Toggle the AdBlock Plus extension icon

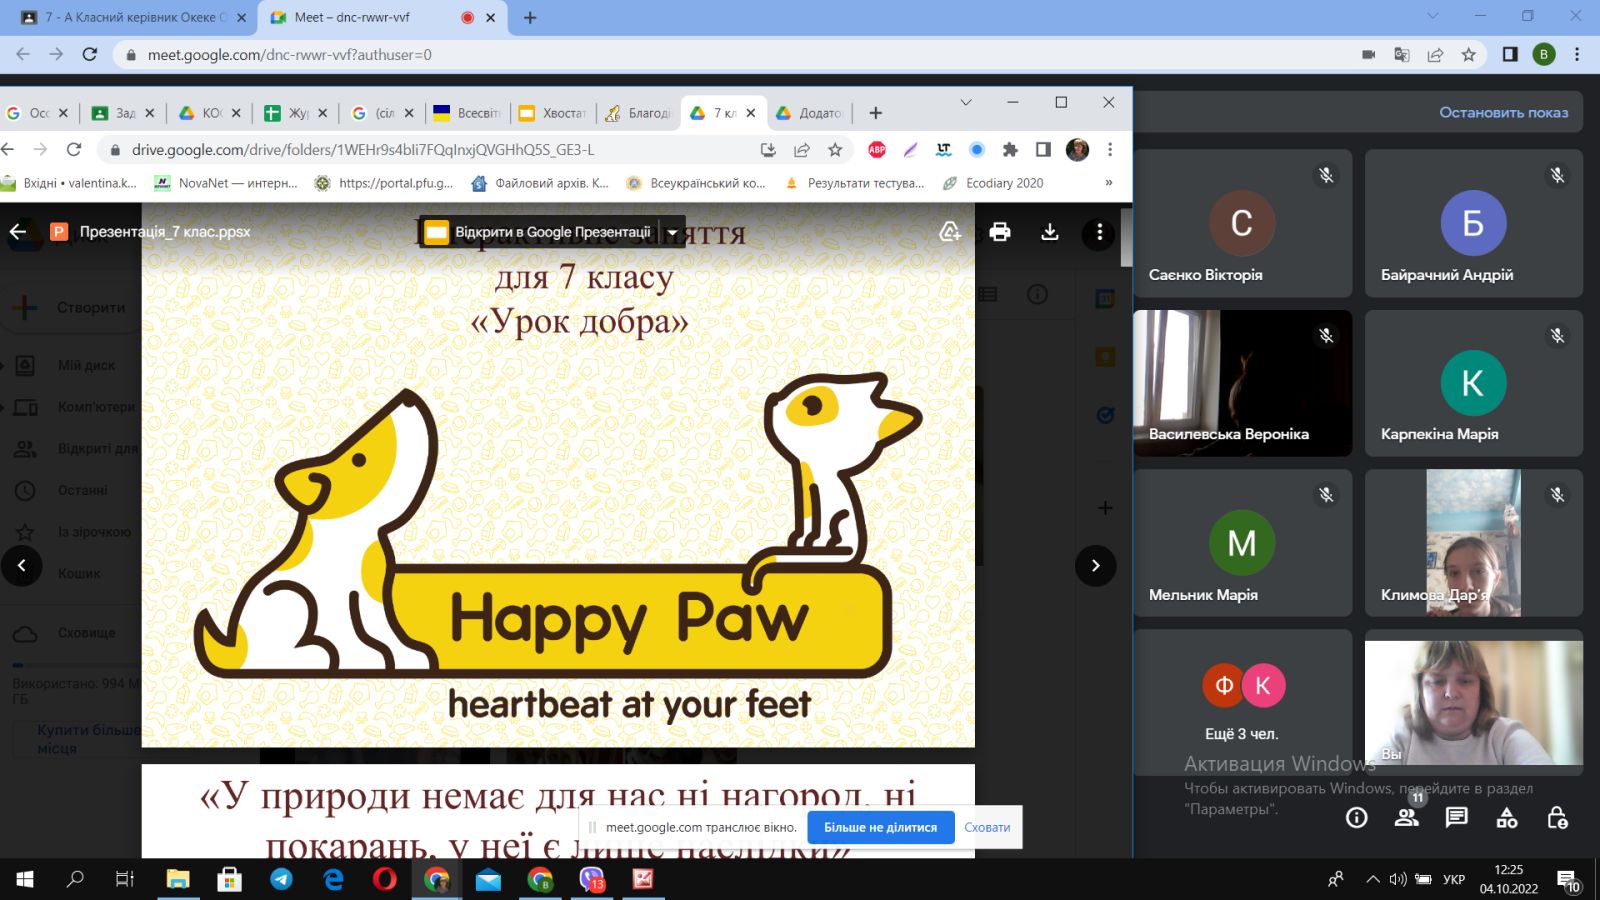tap(877, 150)
